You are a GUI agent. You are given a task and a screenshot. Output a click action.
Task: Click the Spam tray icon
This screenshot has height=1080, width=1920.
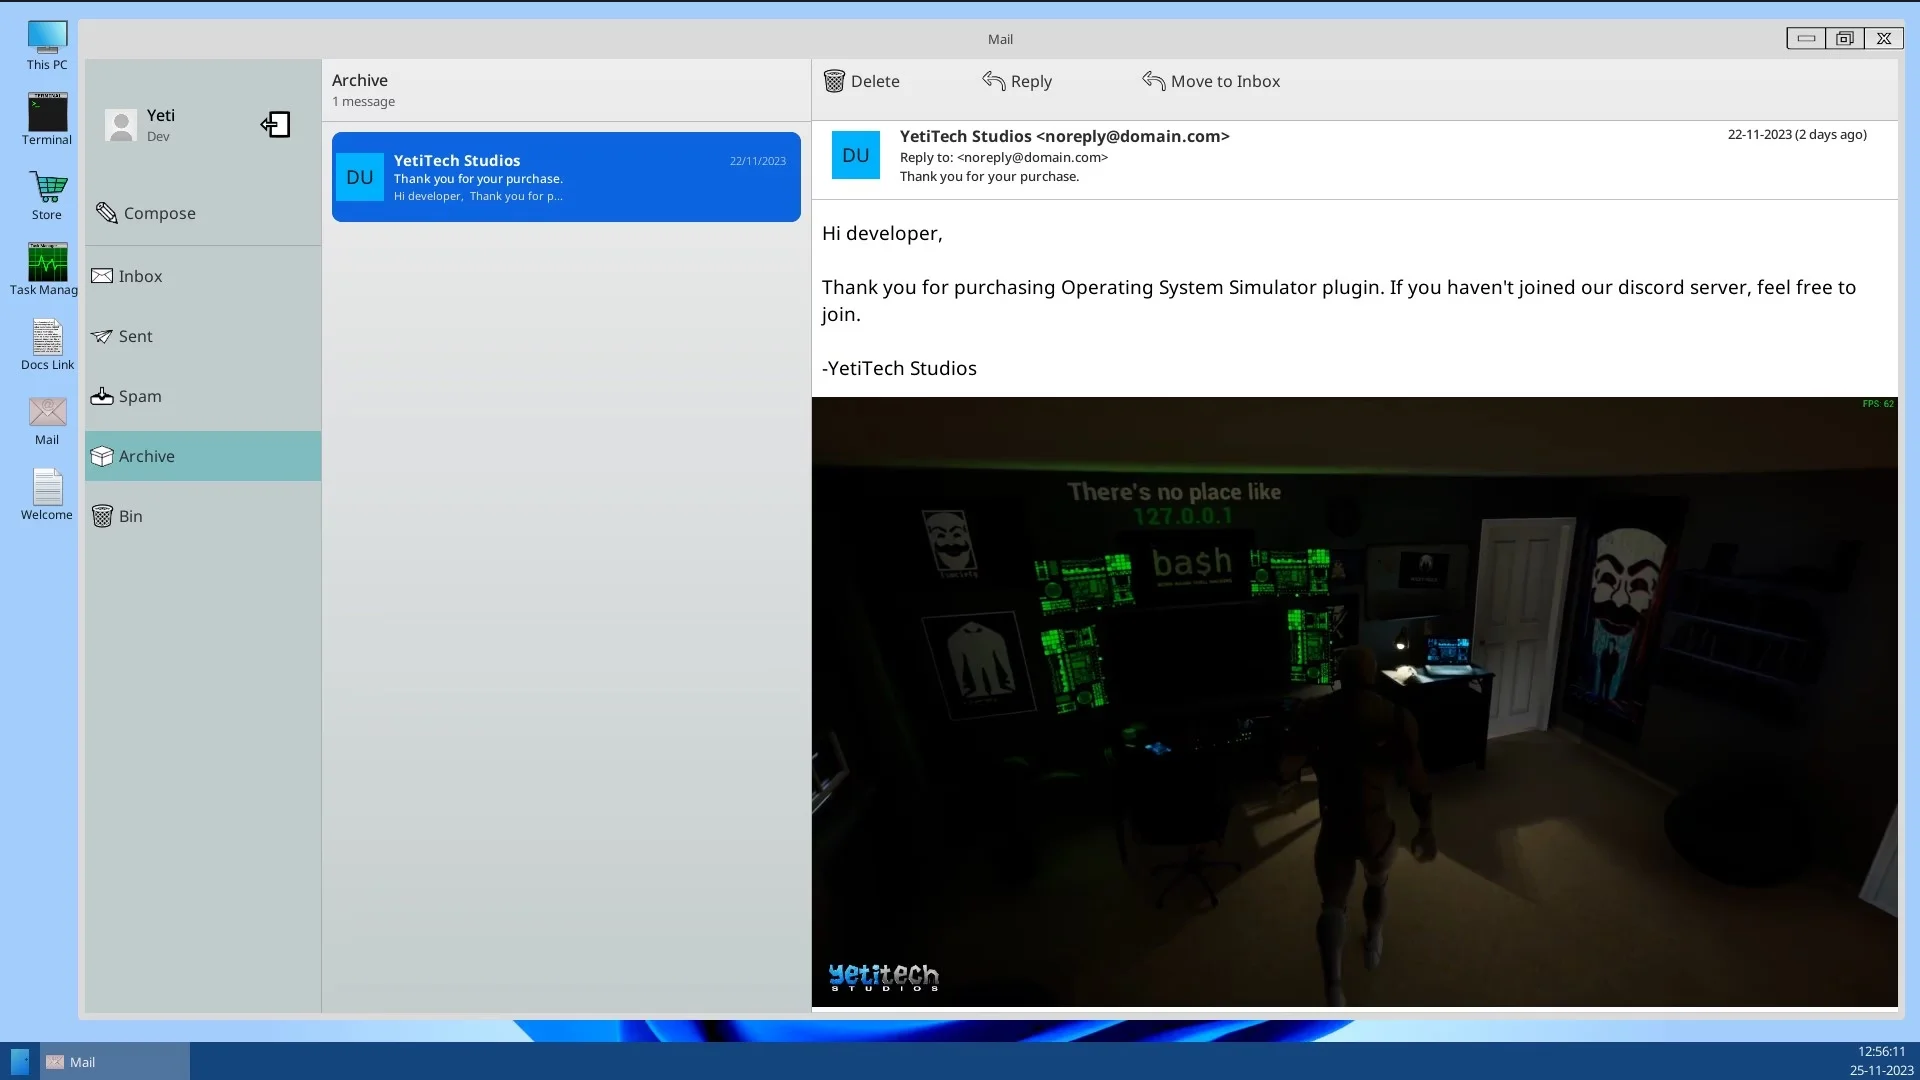click(x=102, y=396)
